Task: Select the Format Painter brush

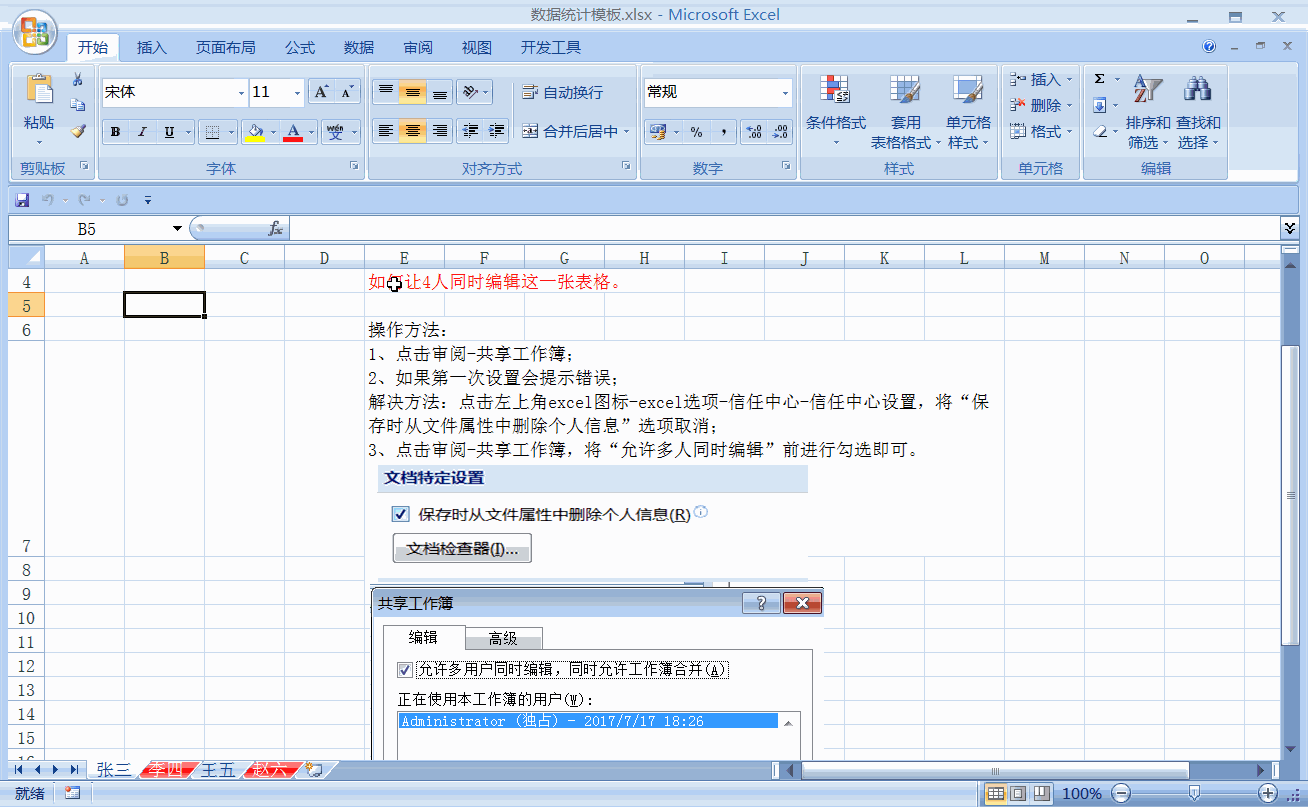Action: 78,131
